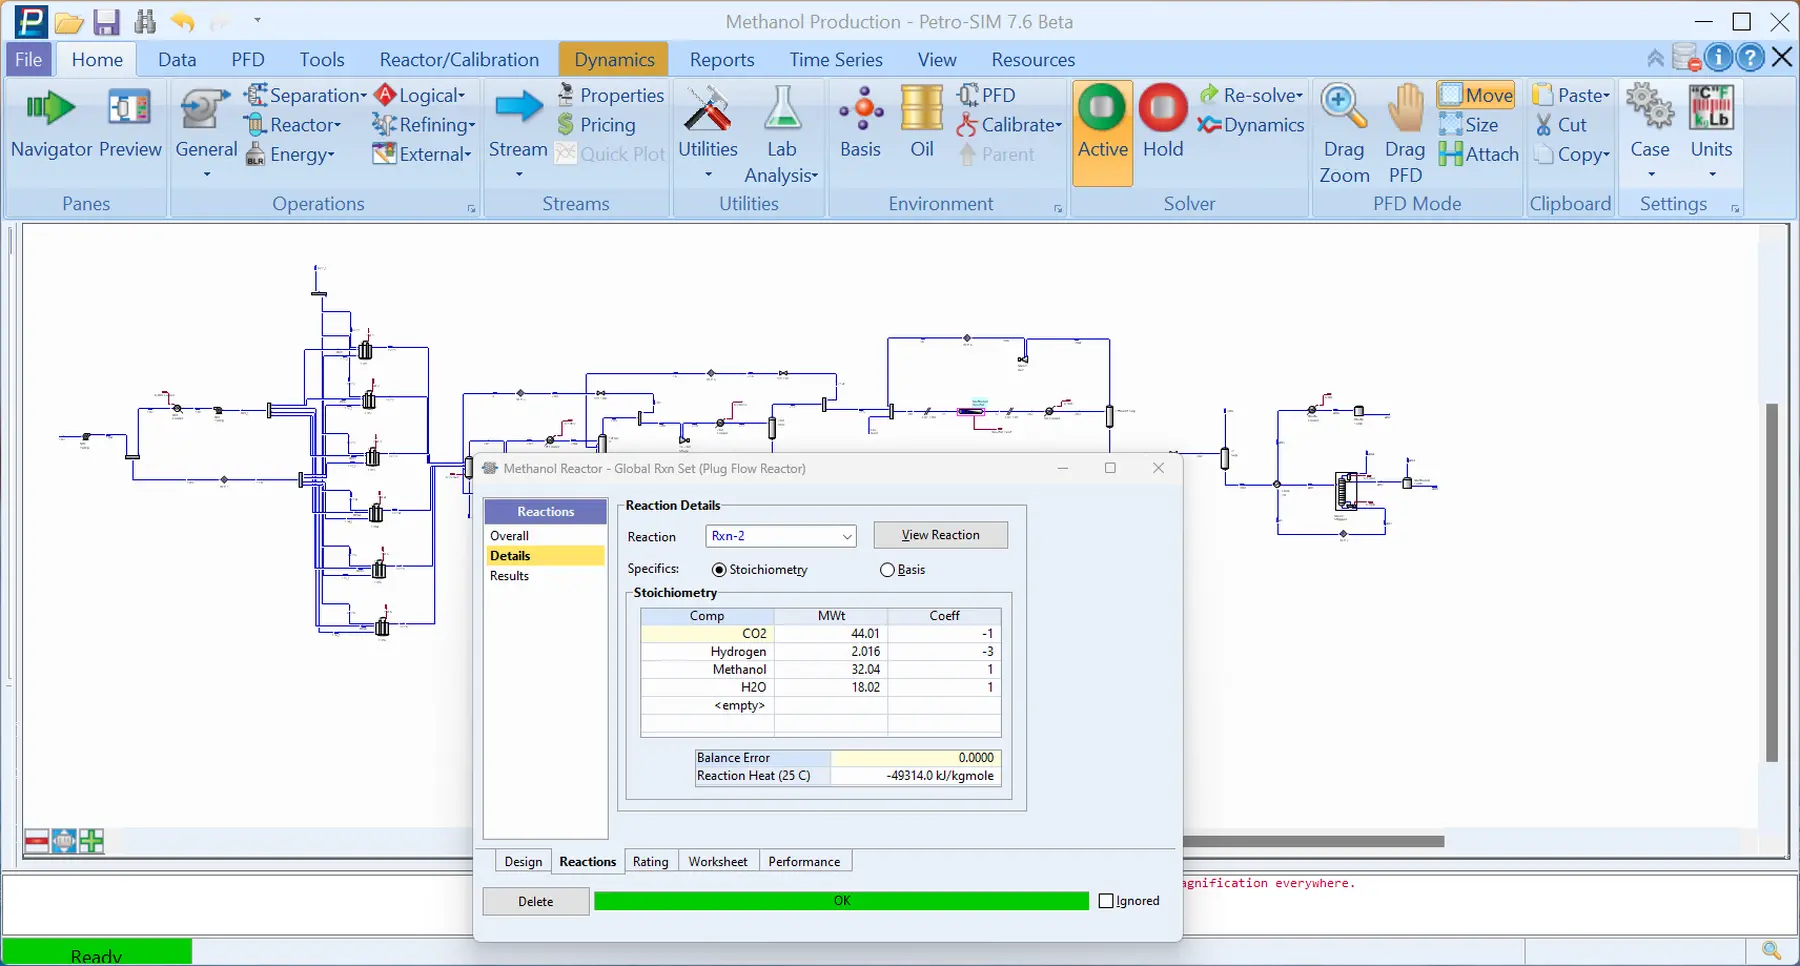This screenshot has height=966, width=1800.
Task: Open the Lab Analysis tool
Action: point(781,134)
